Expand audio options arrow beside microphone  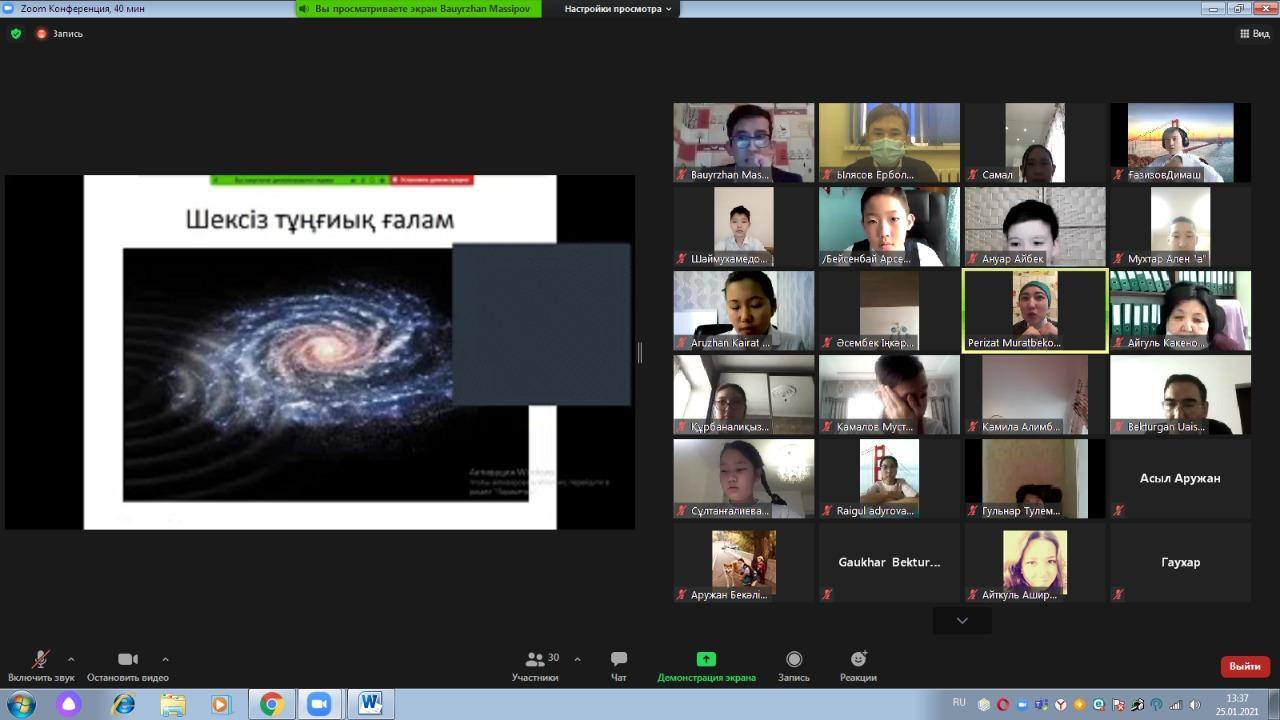[71, 659]
